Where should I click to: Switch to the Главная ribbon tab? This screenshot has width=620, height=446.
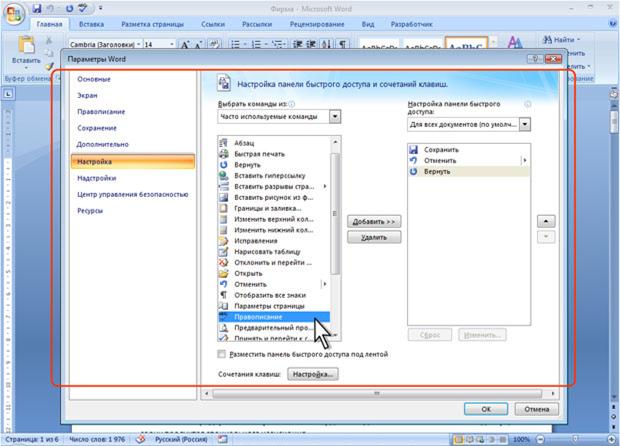coord(49,24)
